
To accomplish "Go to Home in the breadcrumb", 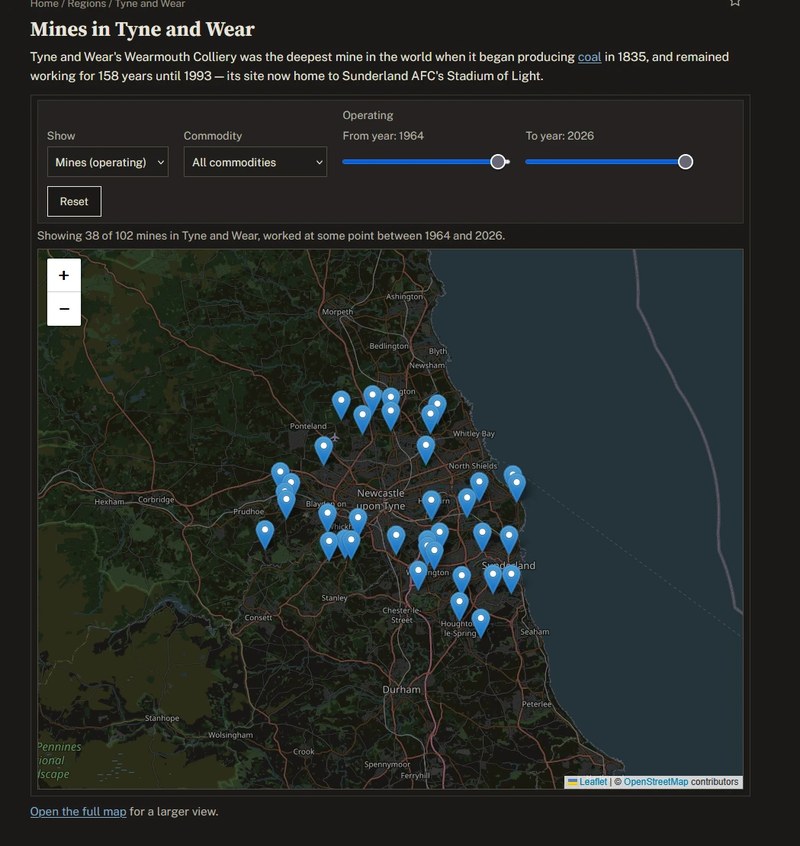I will click(44, 4).
